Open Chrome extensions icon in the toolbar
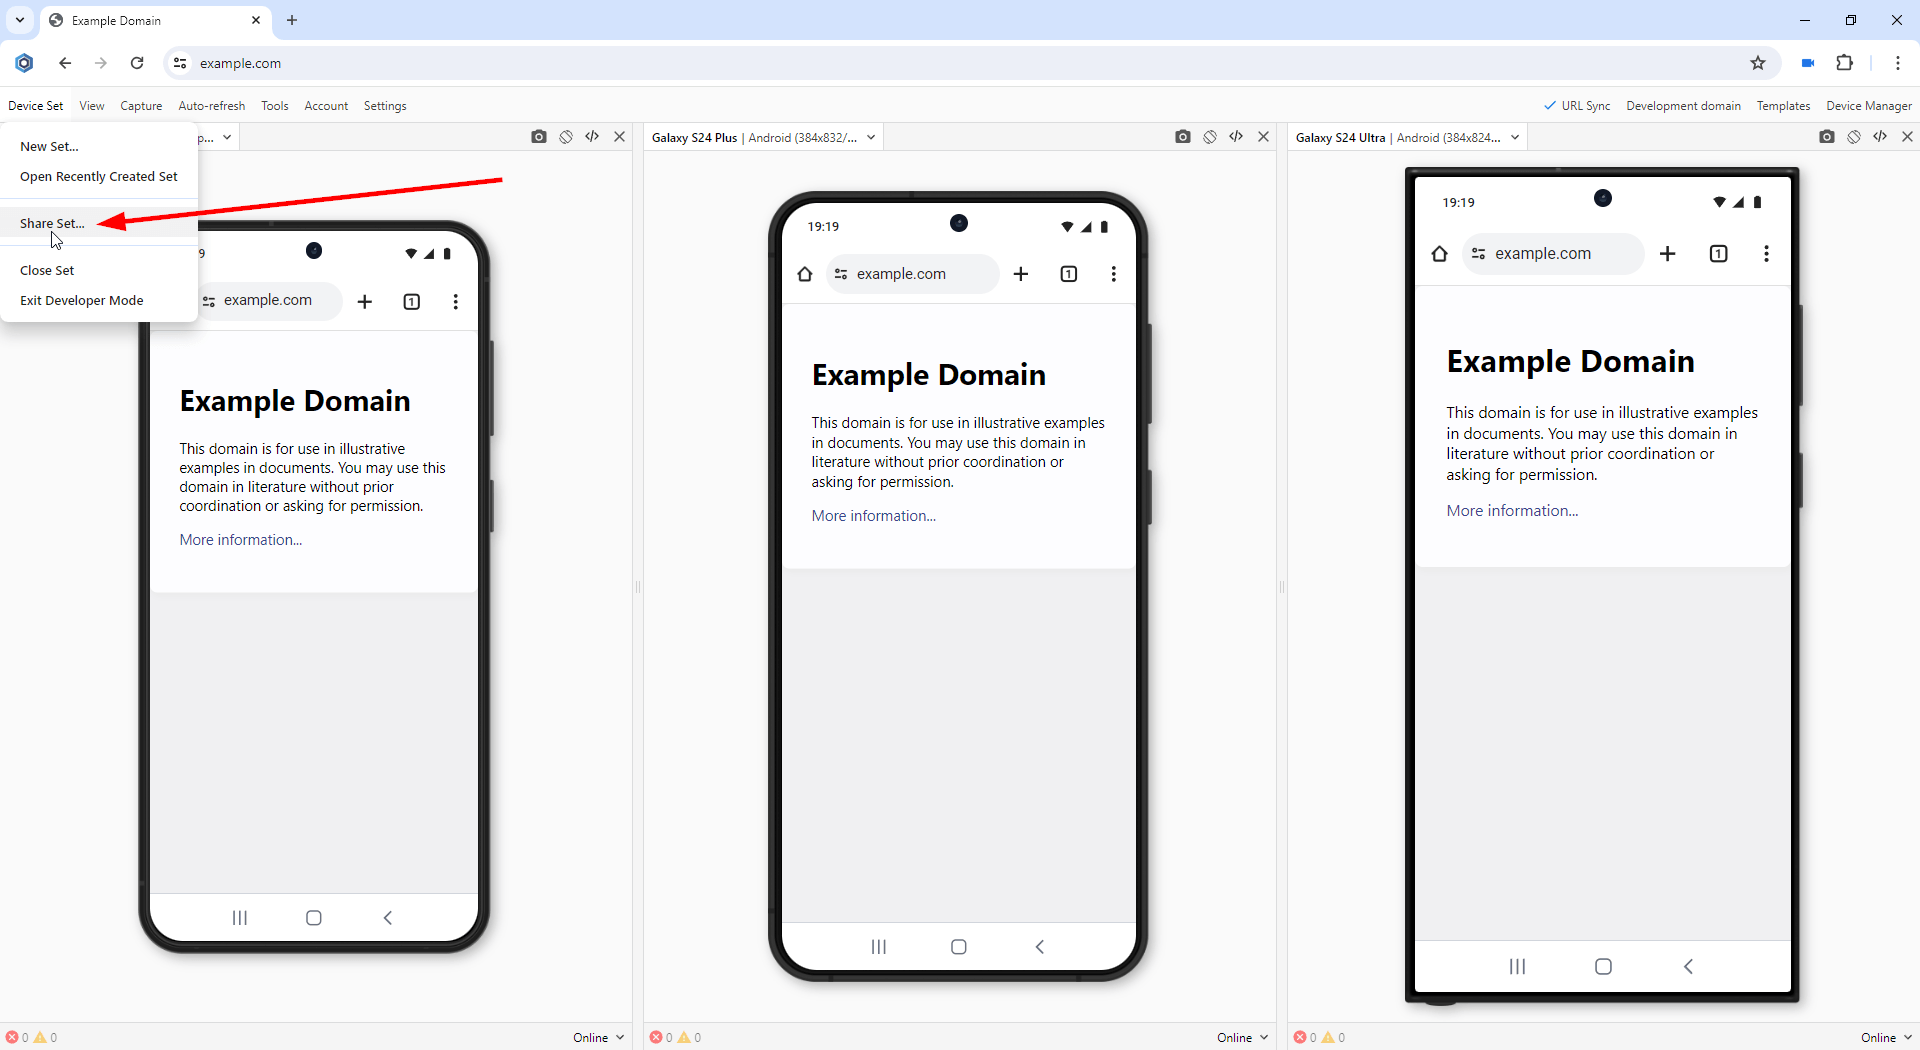This screenshot has width=1920, height=1050. tap(1845, 62)
